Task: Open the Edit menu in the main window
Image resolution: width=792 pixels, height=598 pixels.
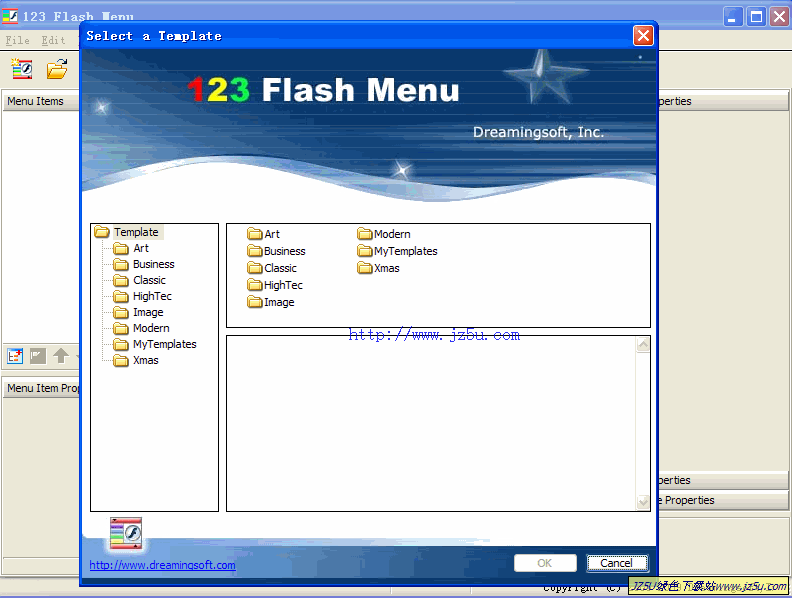Action: pyautogui.click(x=53, y=40)
